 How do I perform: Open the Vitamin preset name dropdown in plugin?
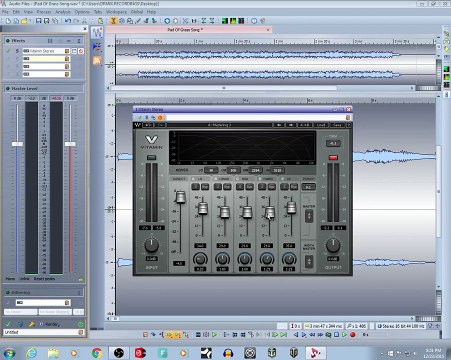coord(219,125)
